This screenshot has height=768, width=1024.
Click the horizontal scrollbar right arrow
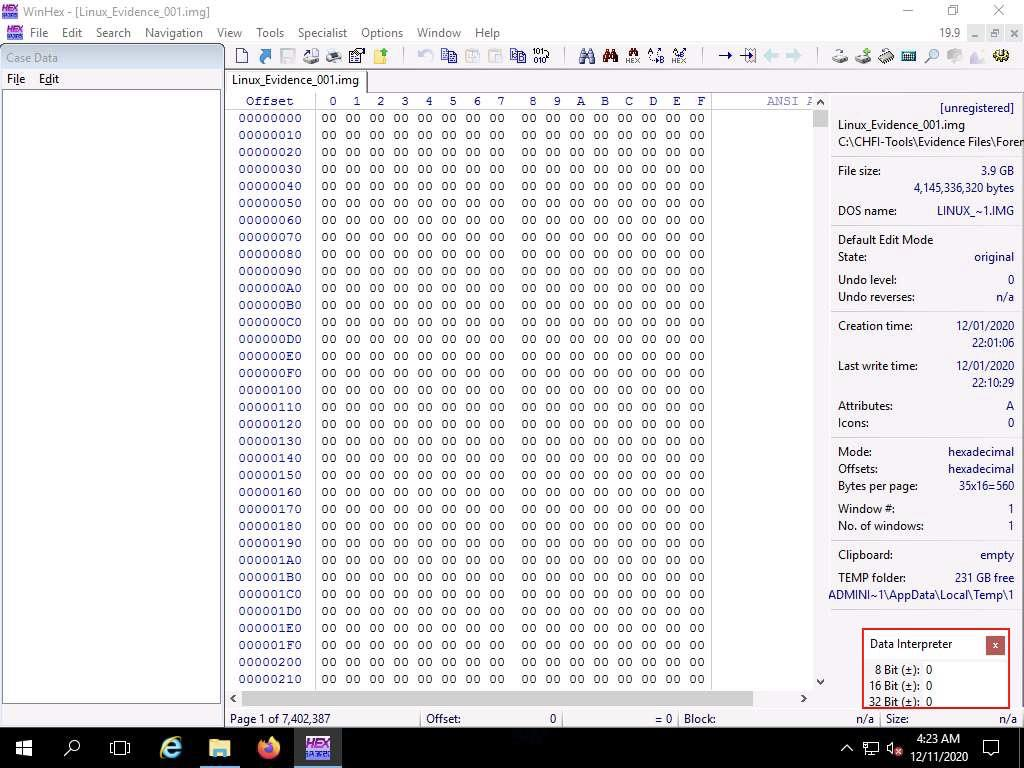pyautogui.click(x=804, y=698)
